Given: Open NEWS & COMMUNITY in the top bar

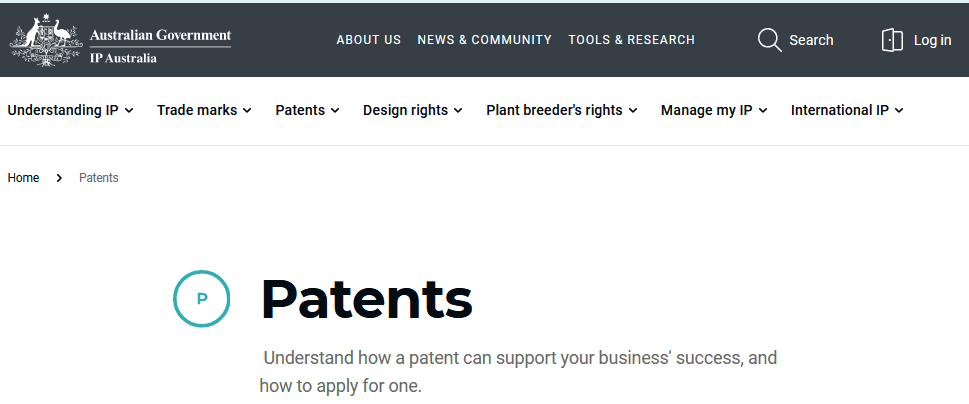Looking at the screenshot, I should click(484, 40).
